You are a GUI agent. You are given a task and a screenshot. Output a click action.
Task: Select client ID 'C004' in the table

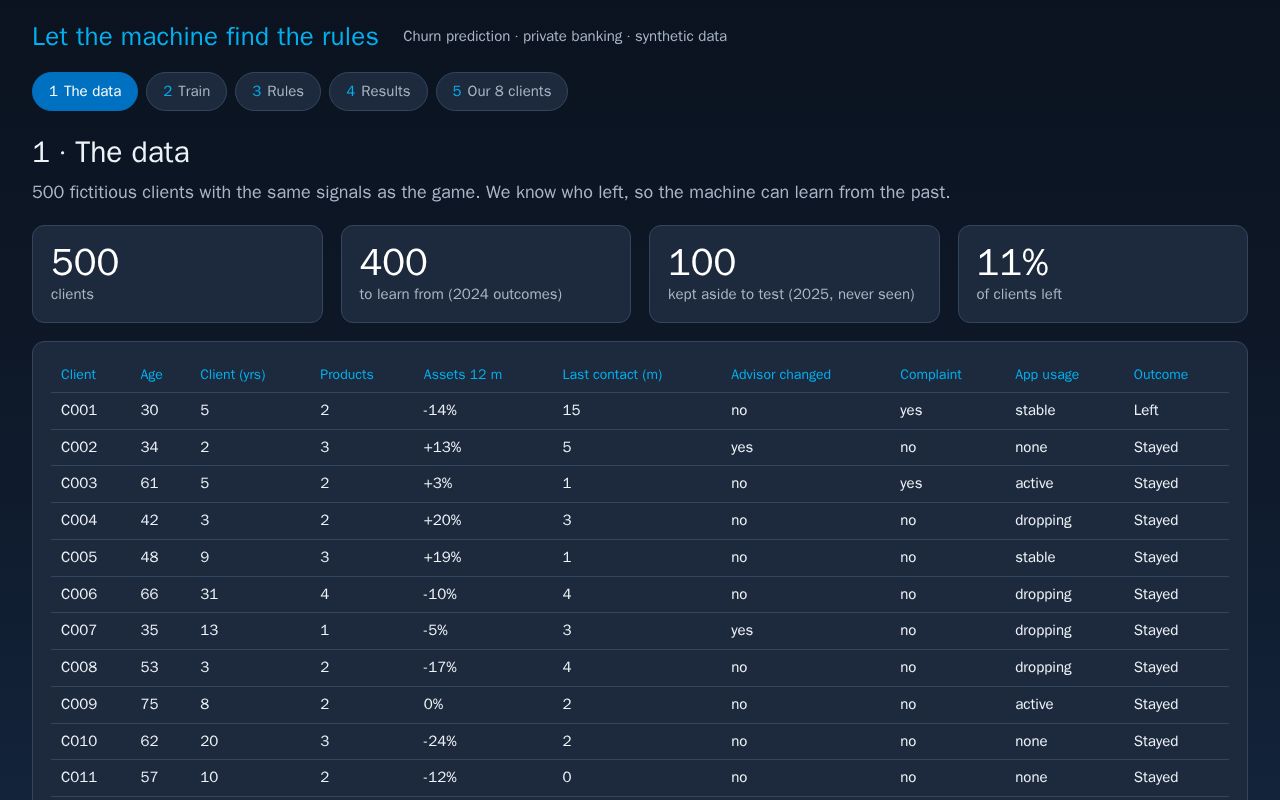click(79, 520)
